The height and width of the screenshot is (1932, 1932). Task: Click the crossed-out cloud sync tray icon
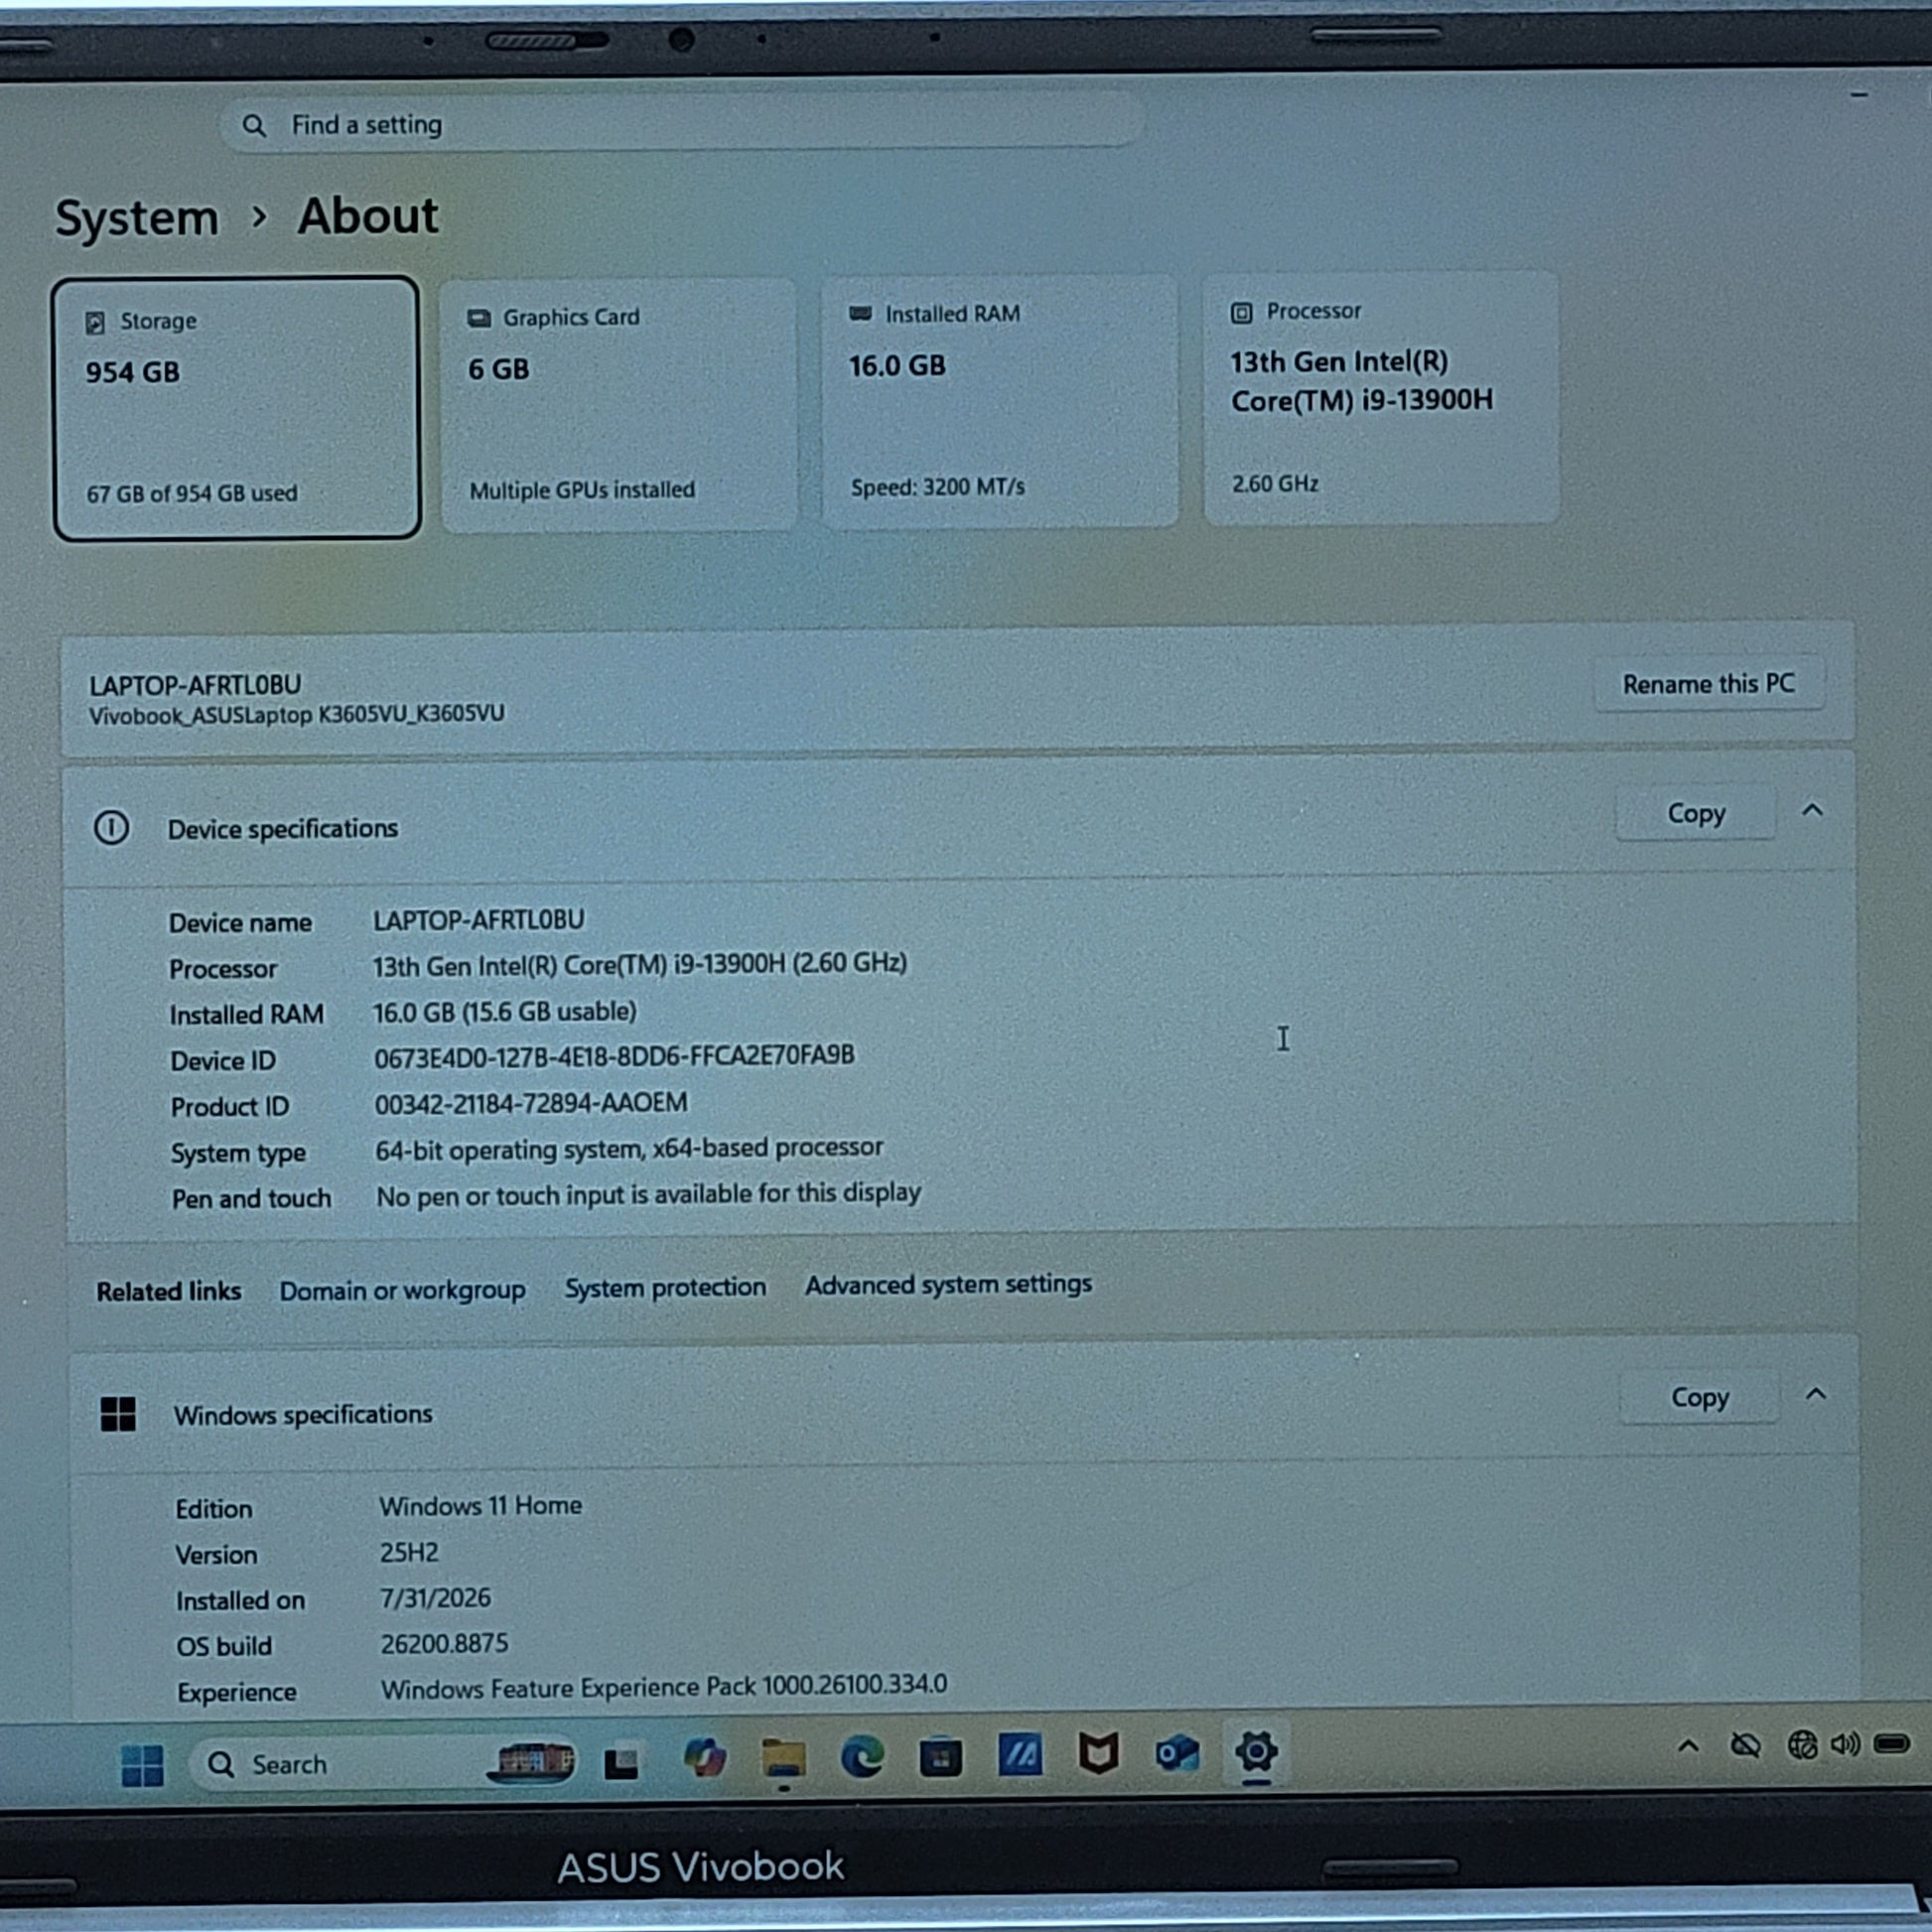[1746, 1746]
